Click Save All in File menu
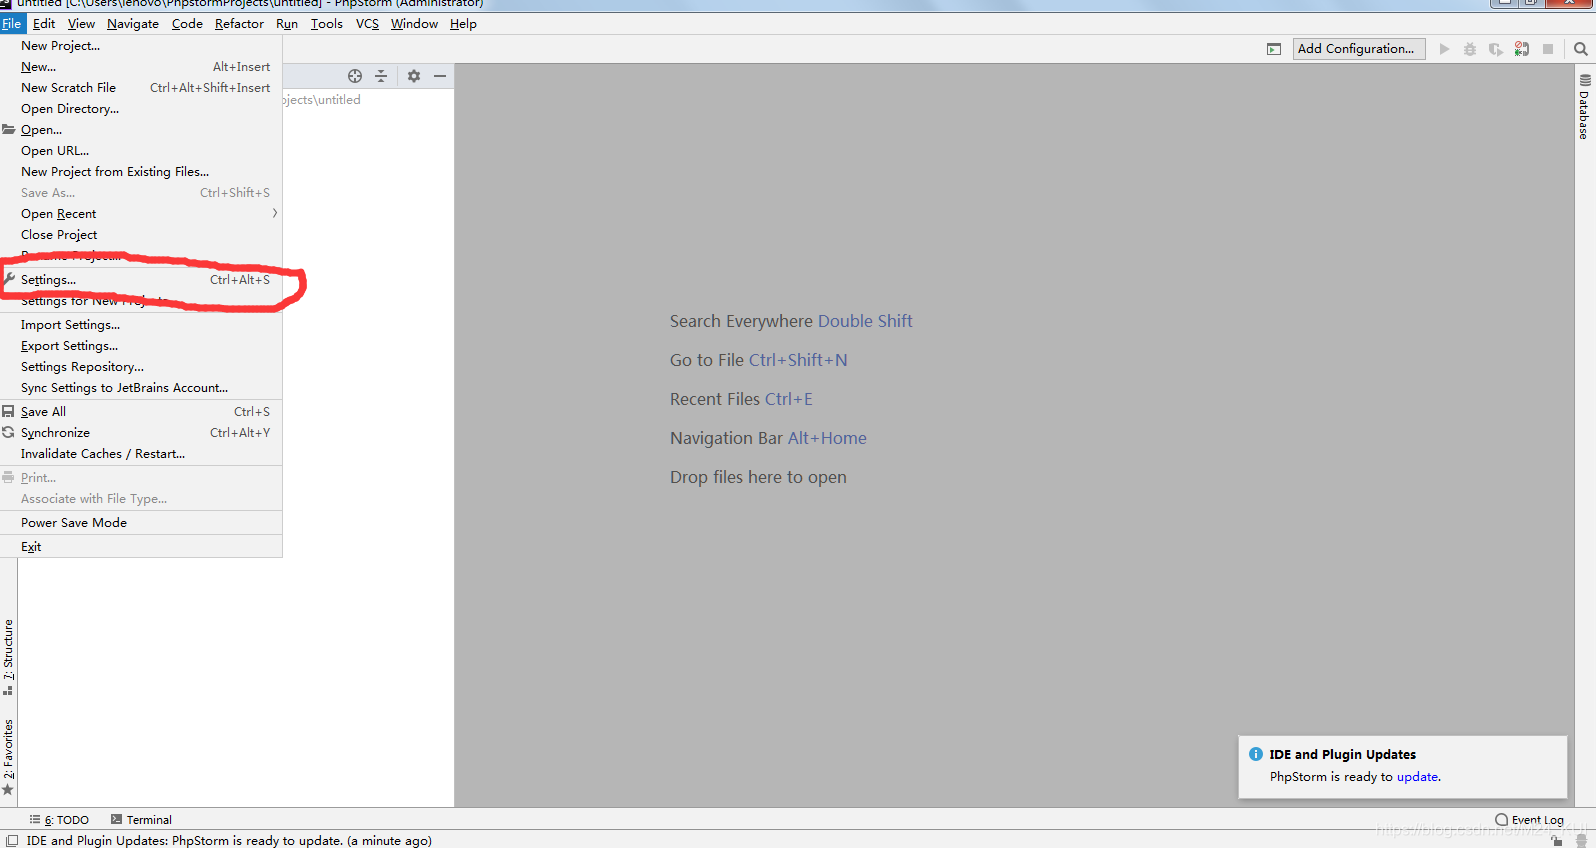Screen dimensions: 1596x848 click(x=141, y=412)
